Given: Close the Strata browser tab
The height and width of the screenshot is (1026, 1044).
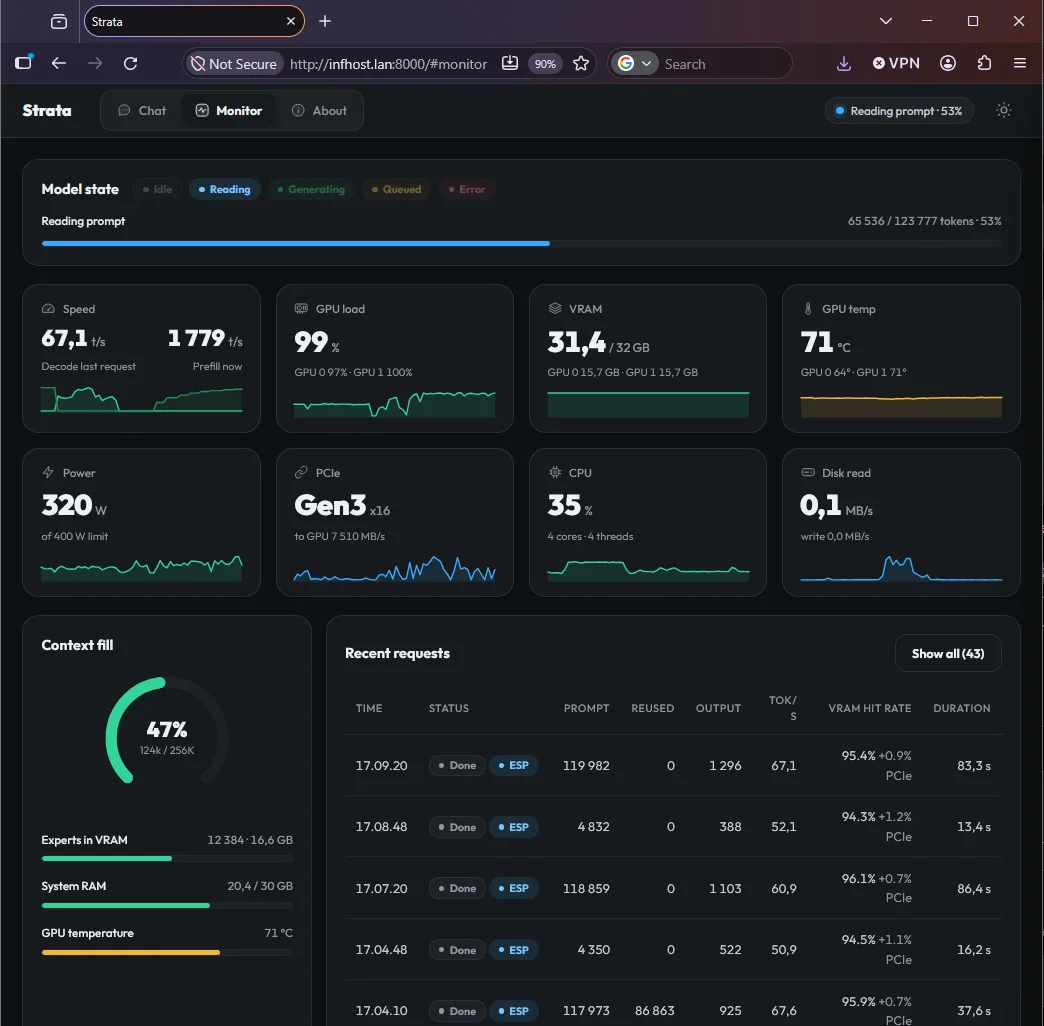Looking at the screenshot, I should [291, 21].
